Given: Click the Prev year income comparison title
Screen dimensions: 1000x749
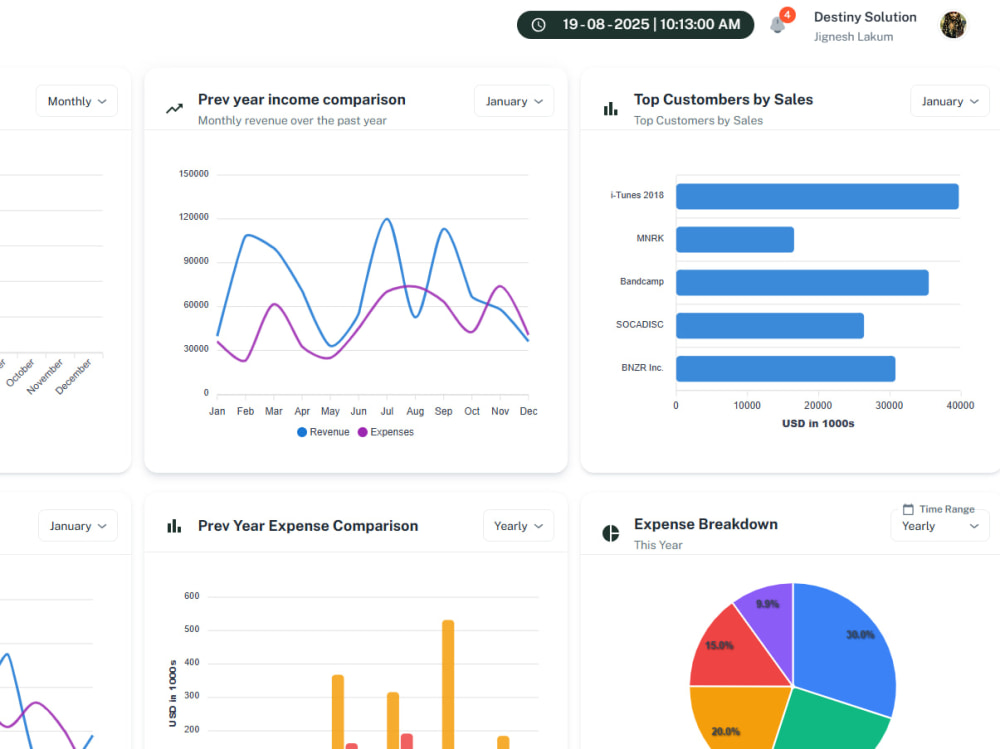Looking at the screenshot, I should pyautogui.click(x=302, y=100).
